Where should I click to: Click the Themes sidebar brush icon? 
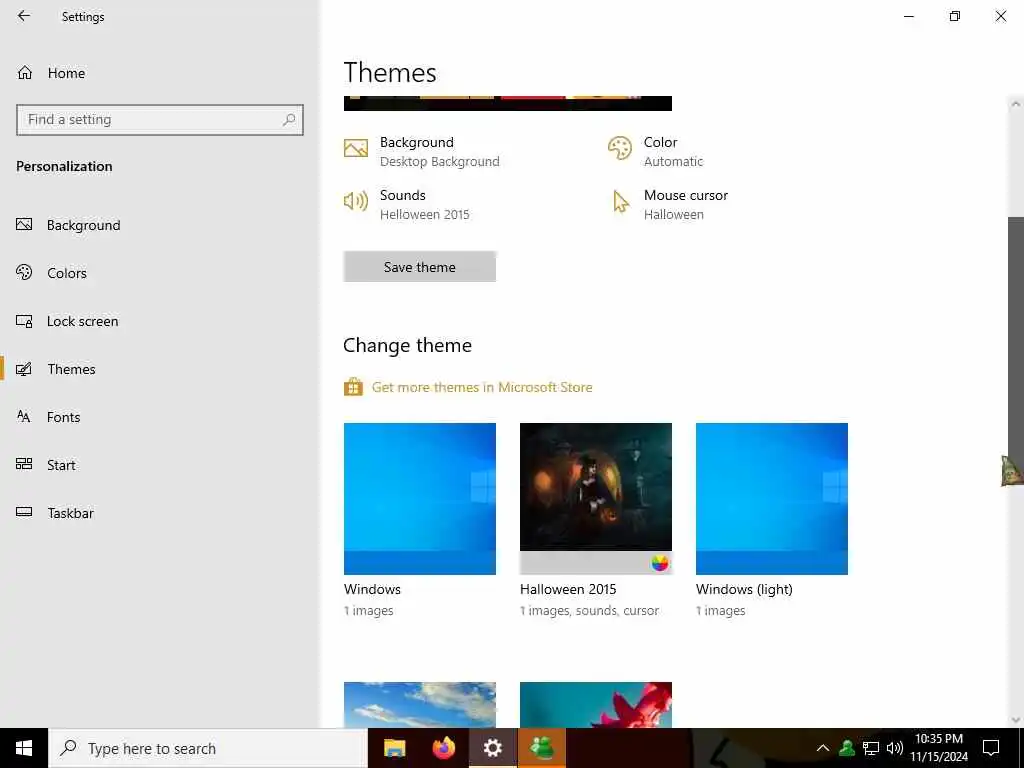click(x=24, y=369)
